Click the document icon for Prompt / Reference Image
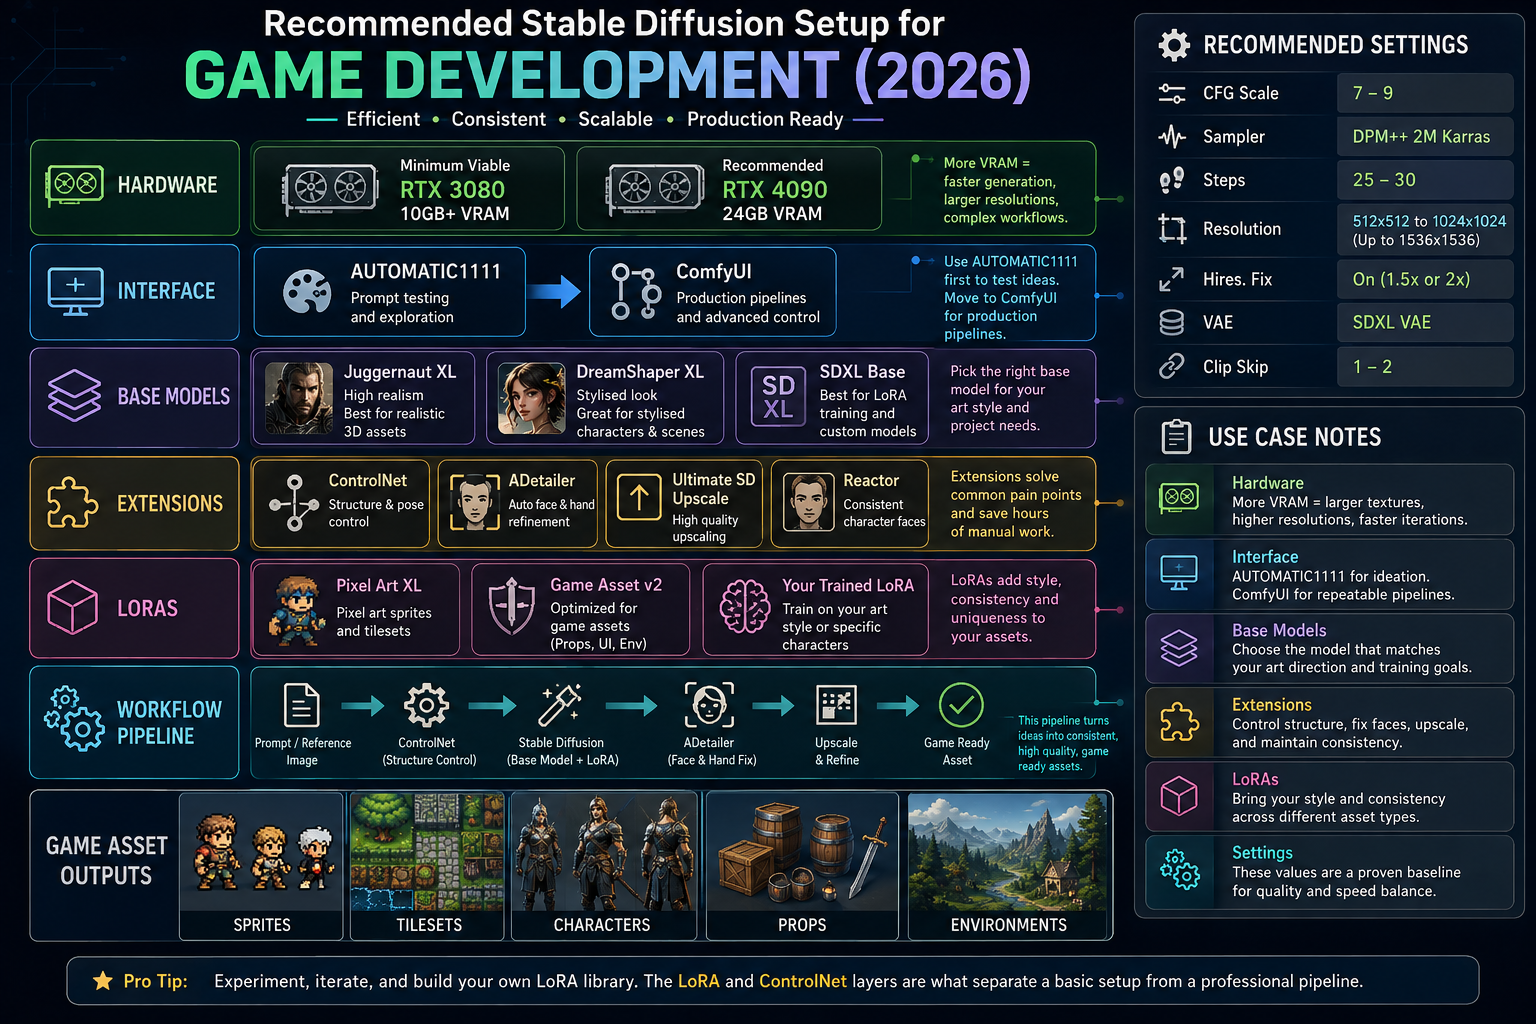The width and height of the screenshot is (1536, 1024). (302, 706)
